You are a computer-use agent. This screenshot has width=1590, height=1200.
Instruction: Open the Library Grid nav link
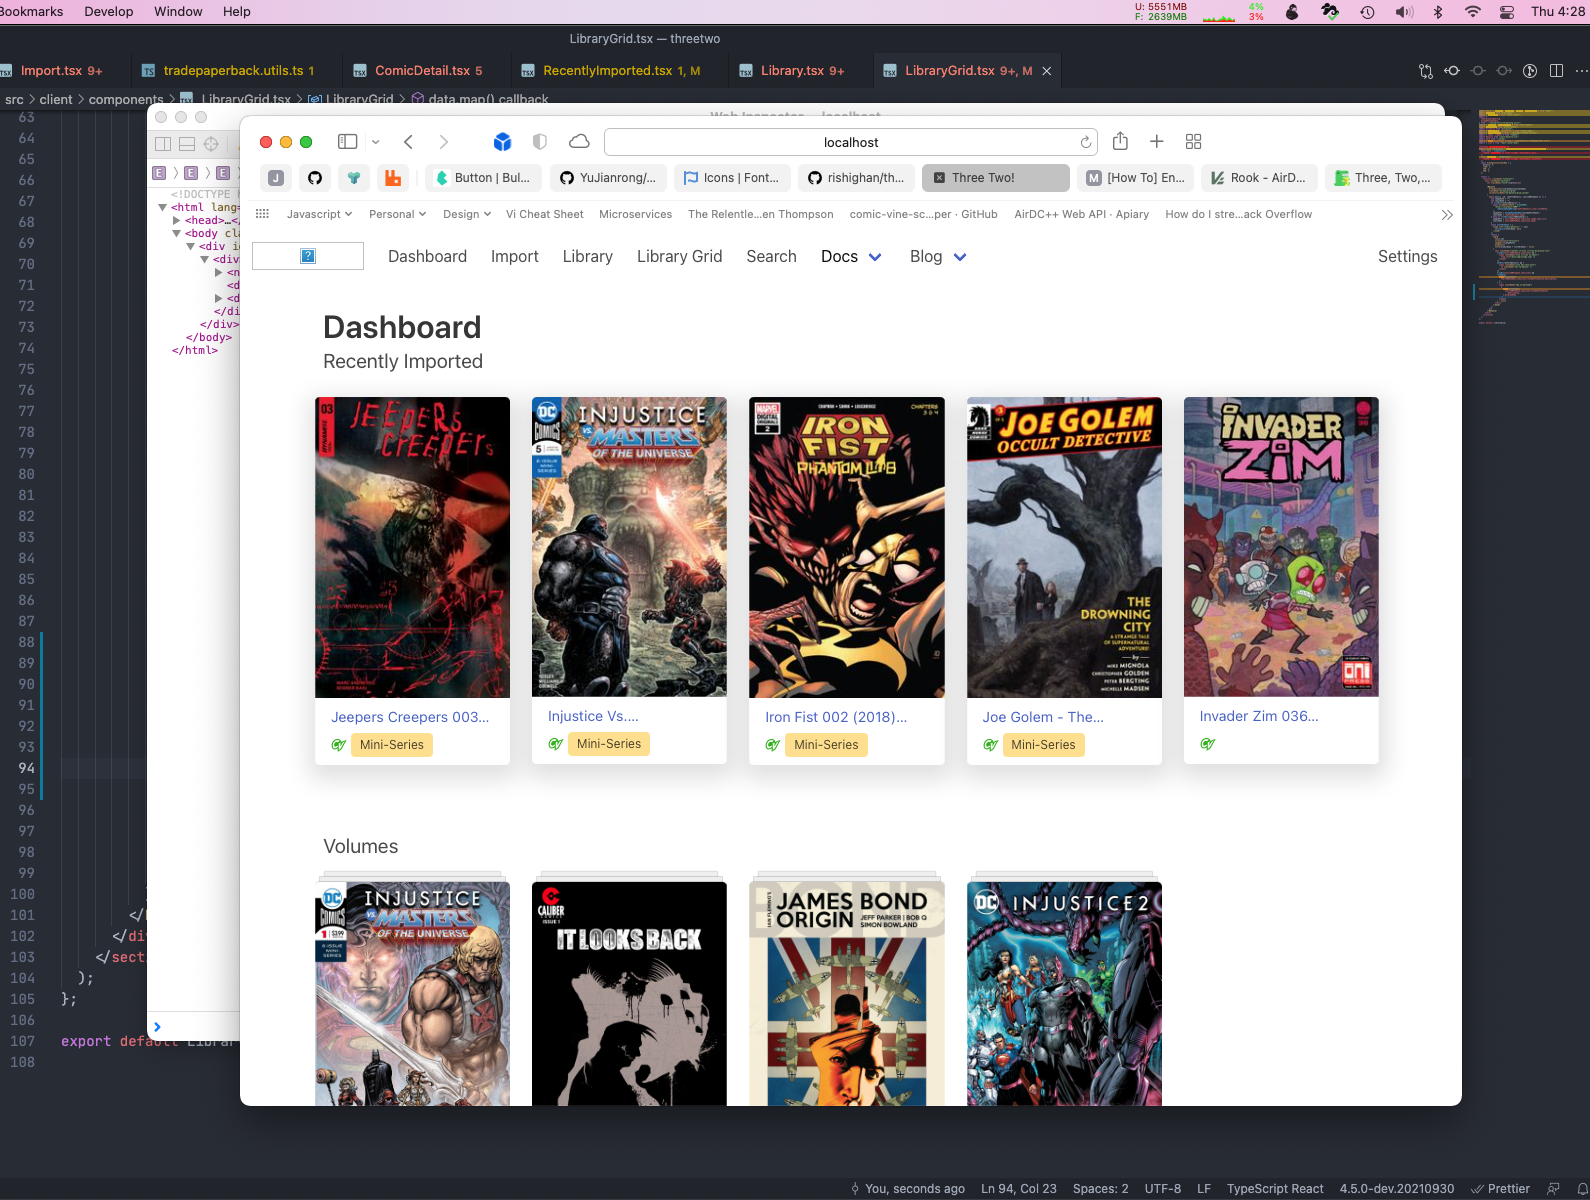pyautogui.click(x=679, y=257)
